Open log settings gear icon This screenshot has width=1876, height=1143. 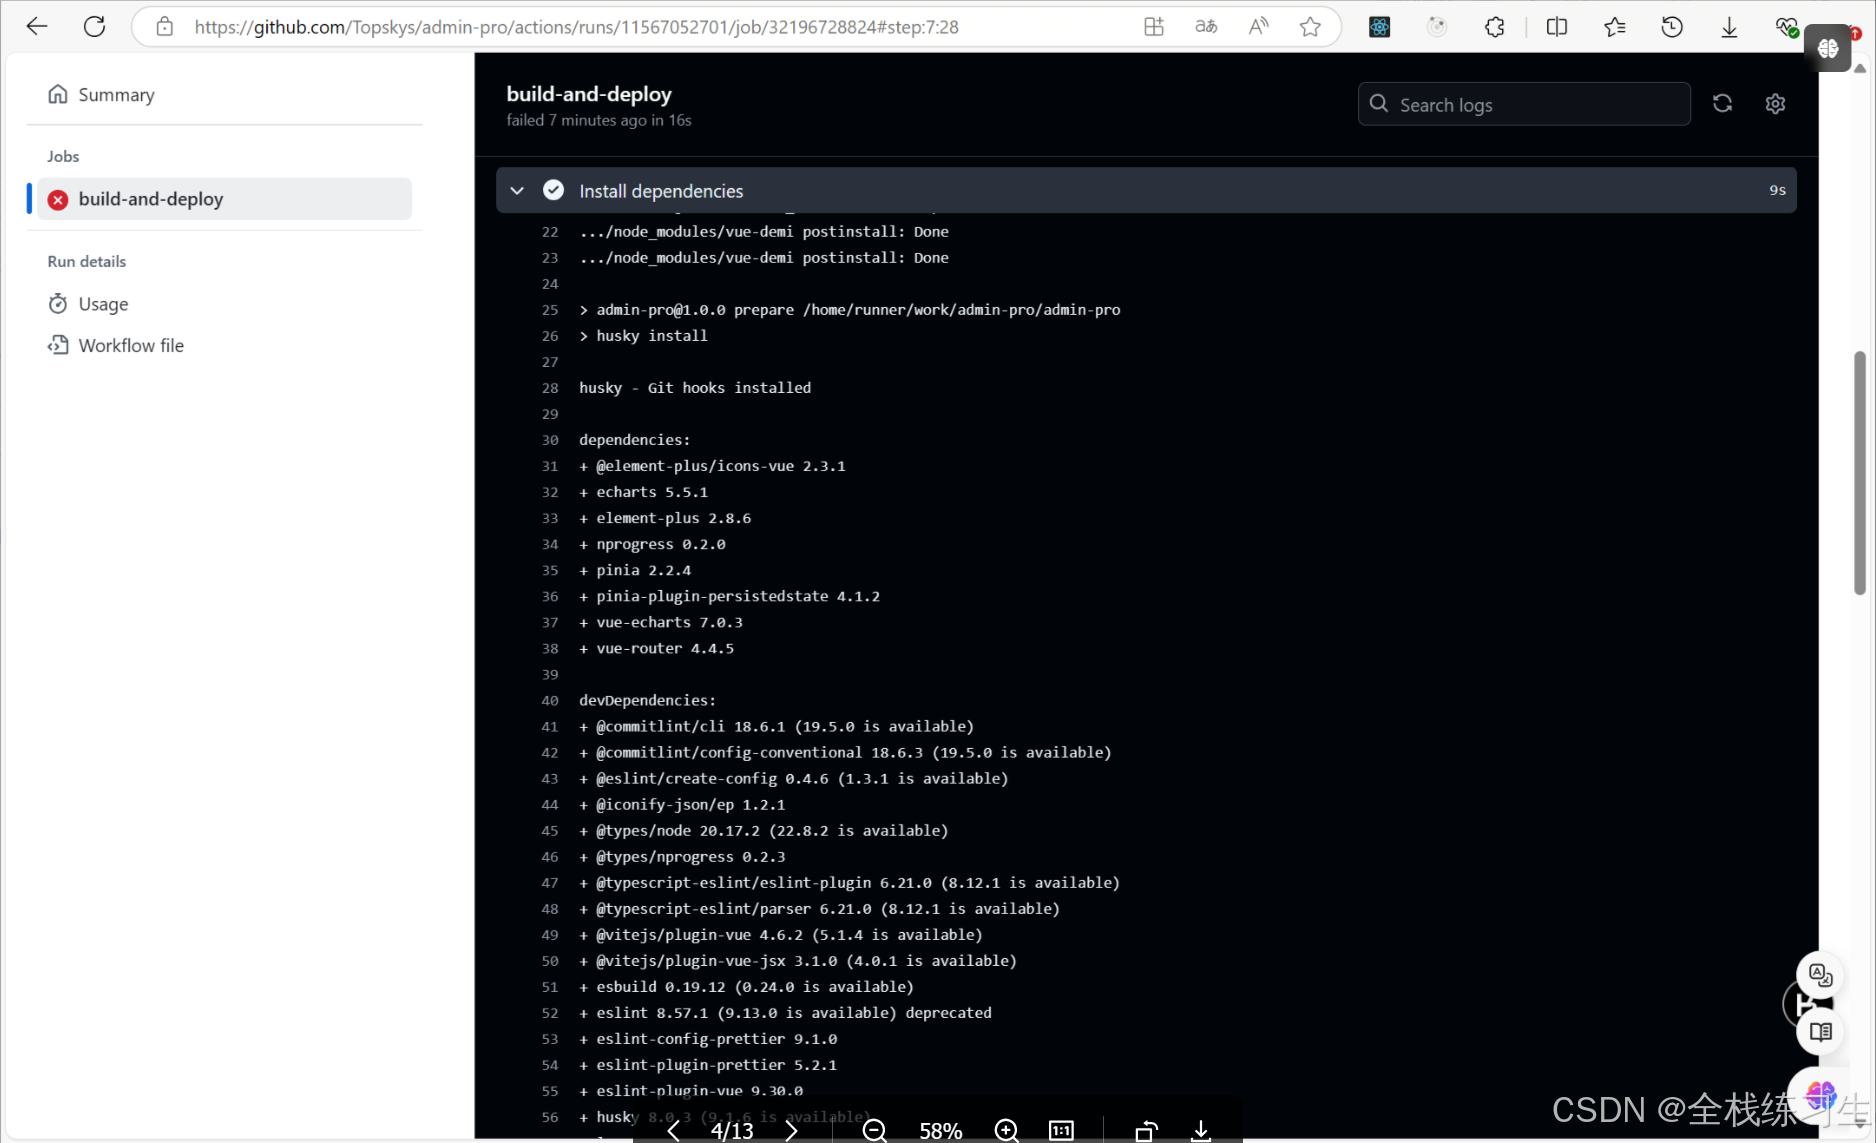1775,104
